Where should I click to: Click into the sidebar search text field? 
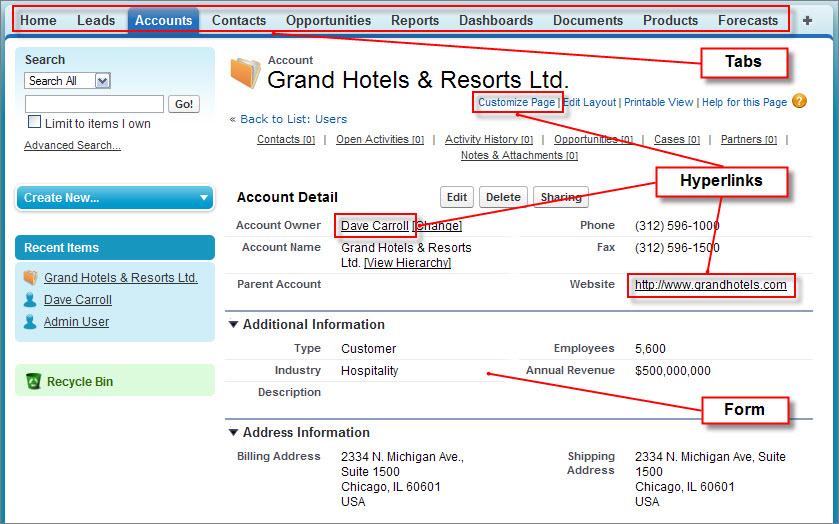(x=94, y=104)
